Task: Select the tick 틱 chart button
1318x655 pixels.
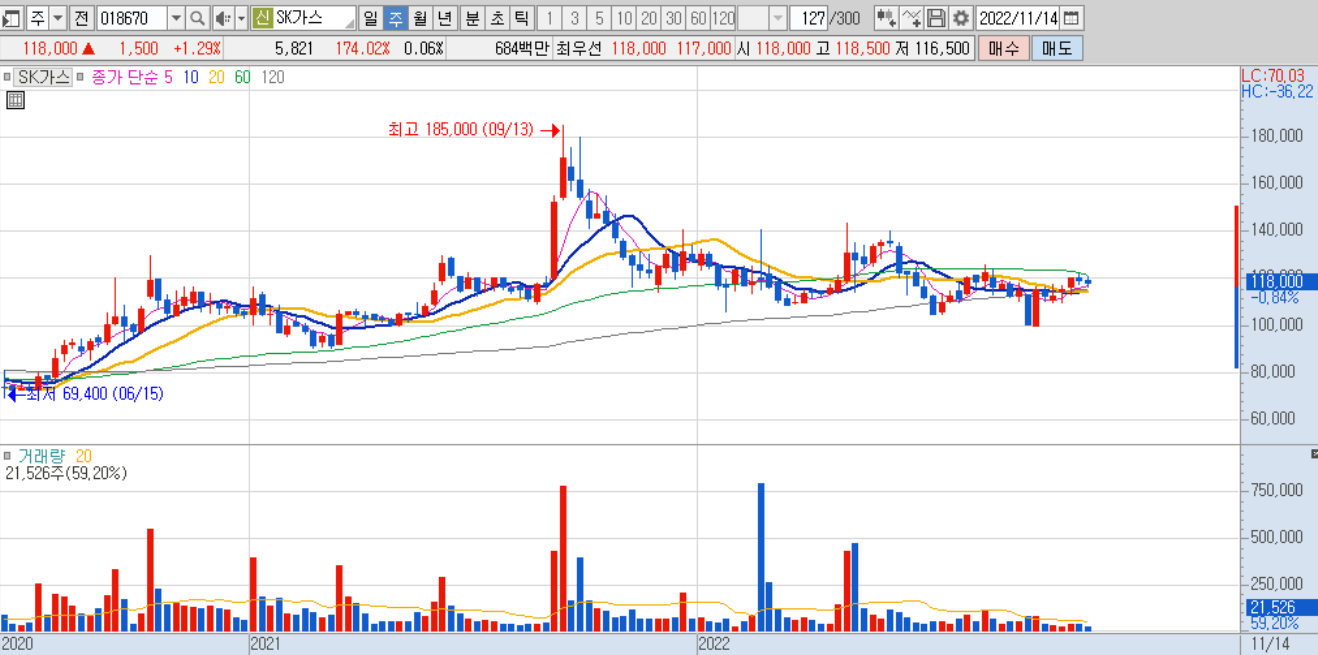Action: [x=521, y=18]
